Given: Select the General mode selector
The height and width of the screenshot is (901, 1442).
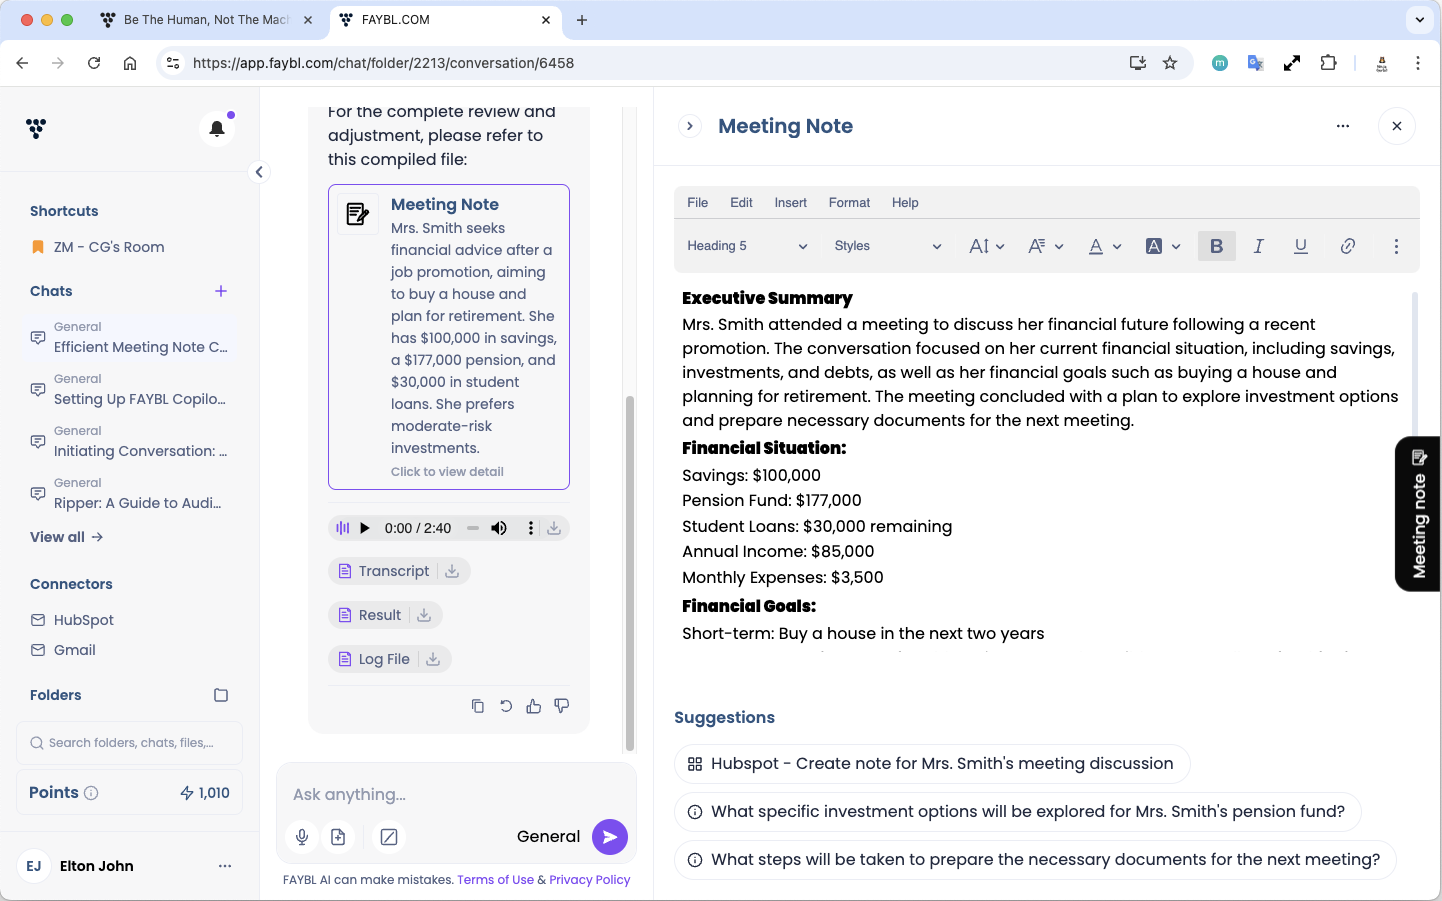Looking at the screenshot, I should pyautogui.click(x=548, y=837).
